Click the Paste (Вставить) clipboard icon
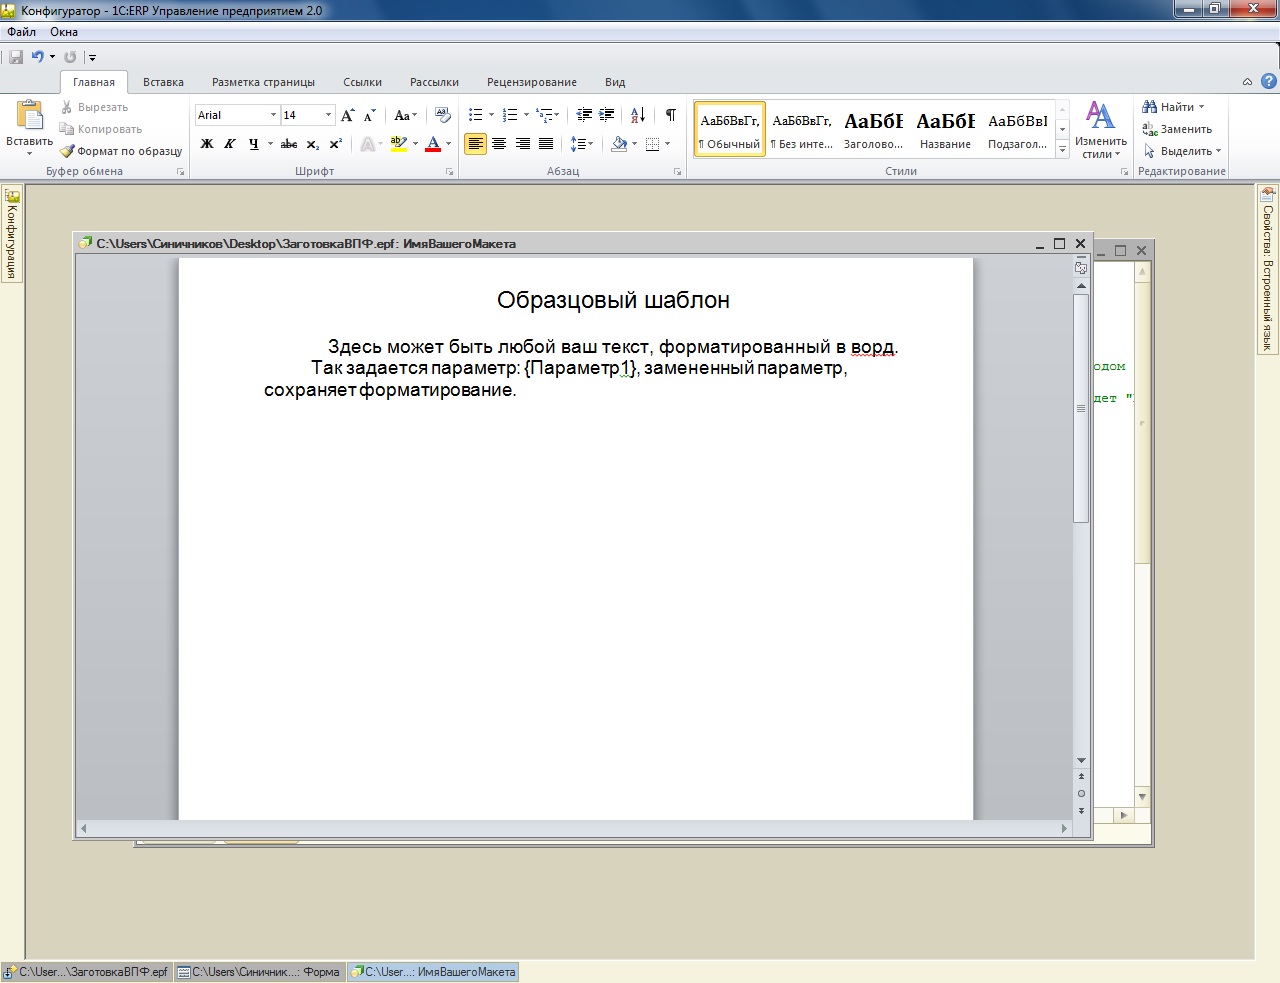 [x=29, y=116]
